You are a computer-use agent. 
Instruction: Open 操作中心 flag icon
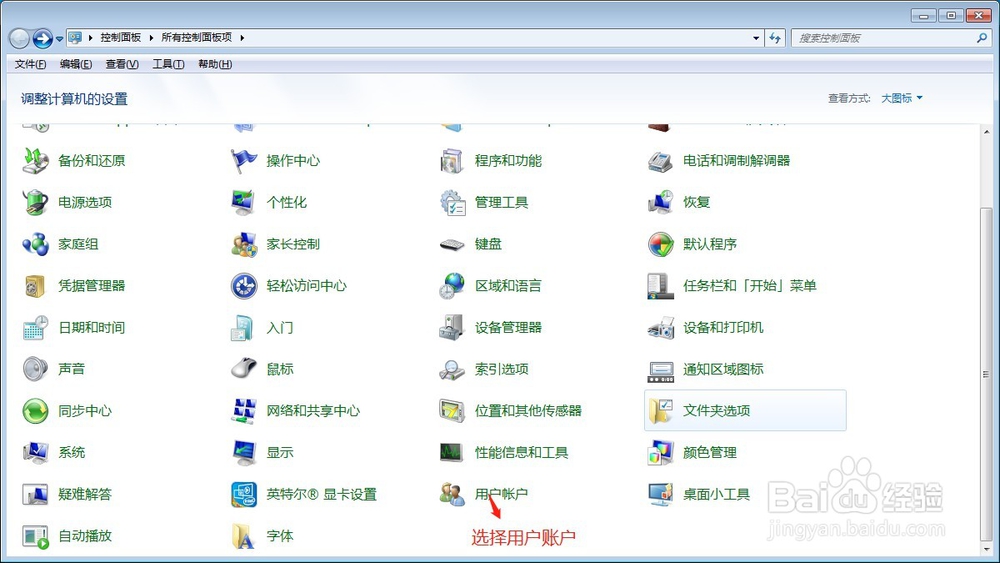pyautogui.click(x=244, y=161)
